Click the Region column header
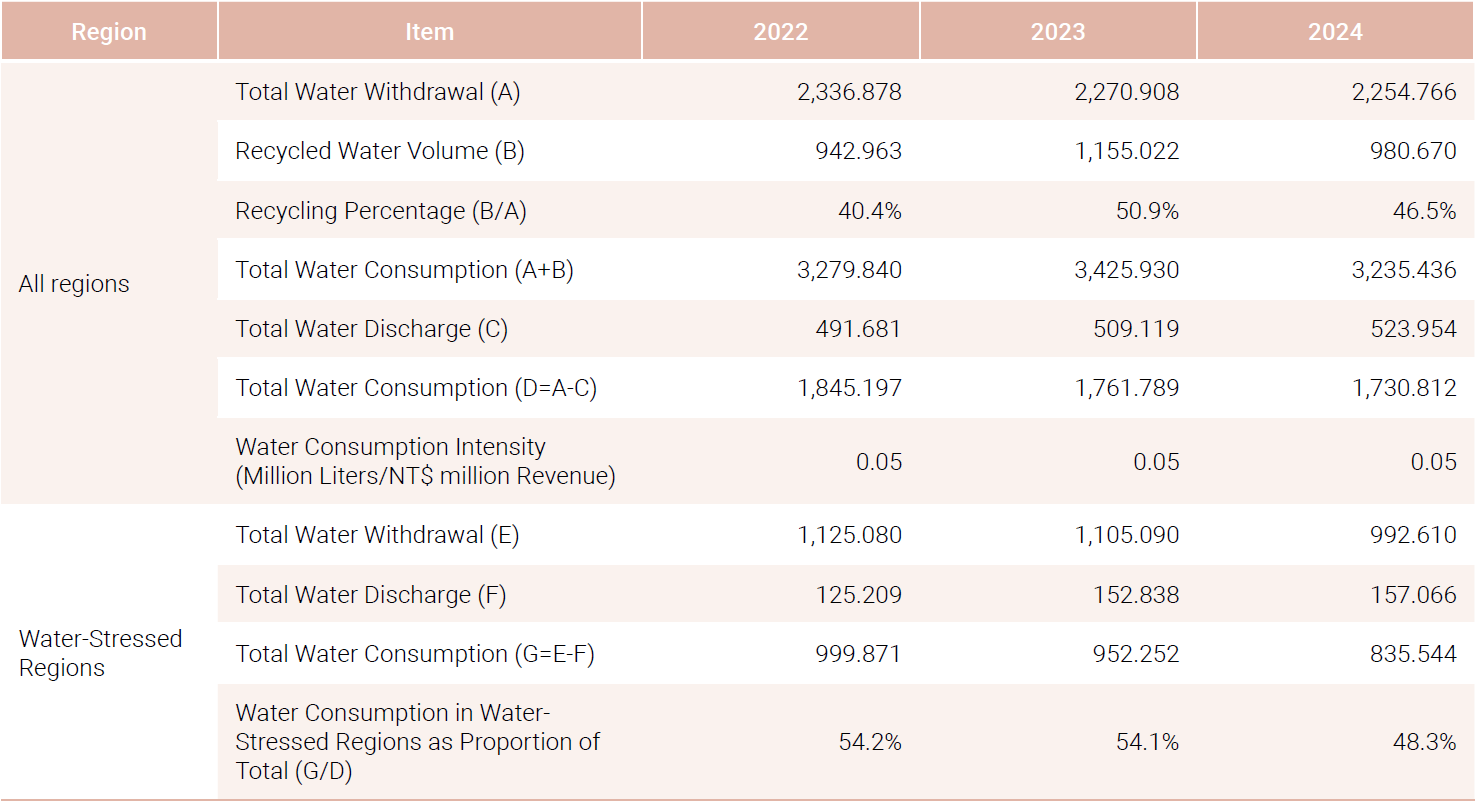Screen dimensions: 1477x804 point(108,32)
